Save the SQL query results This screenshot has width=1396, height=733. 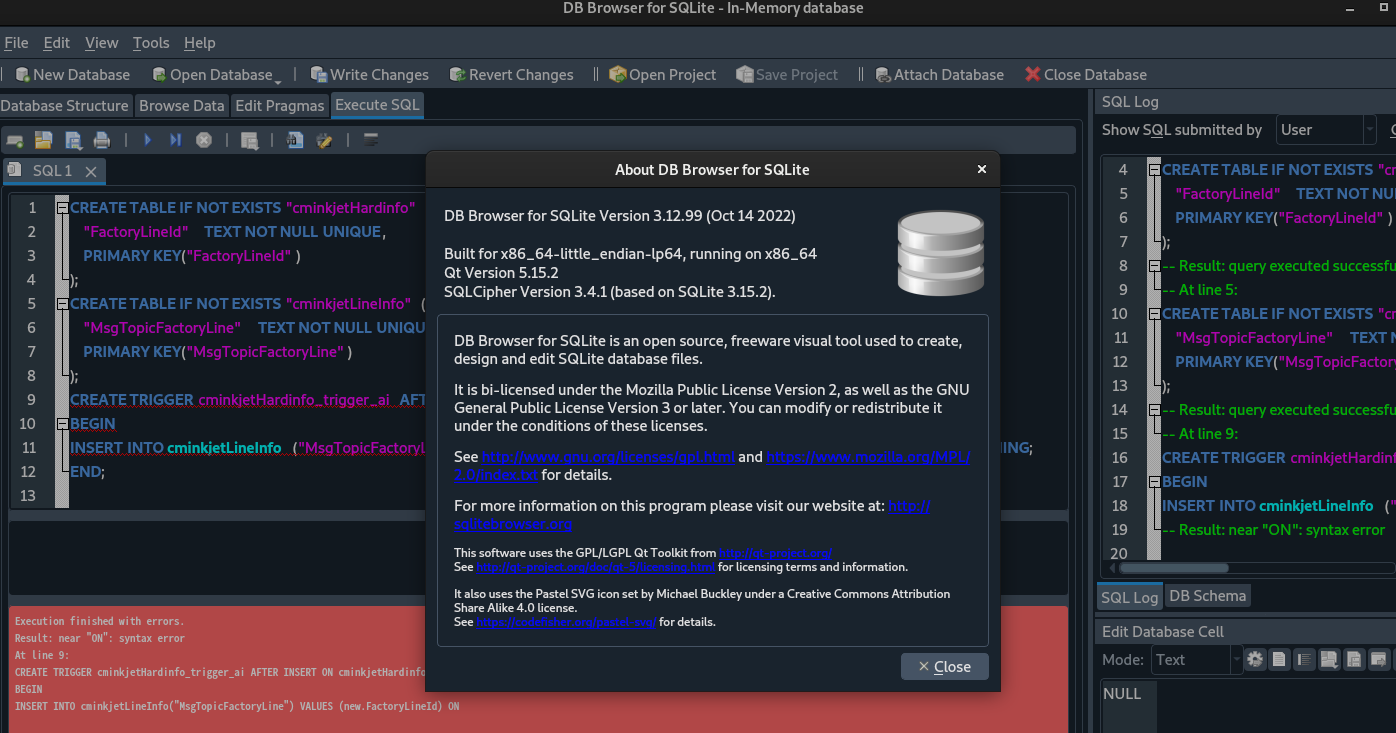(x=251, y=140)
